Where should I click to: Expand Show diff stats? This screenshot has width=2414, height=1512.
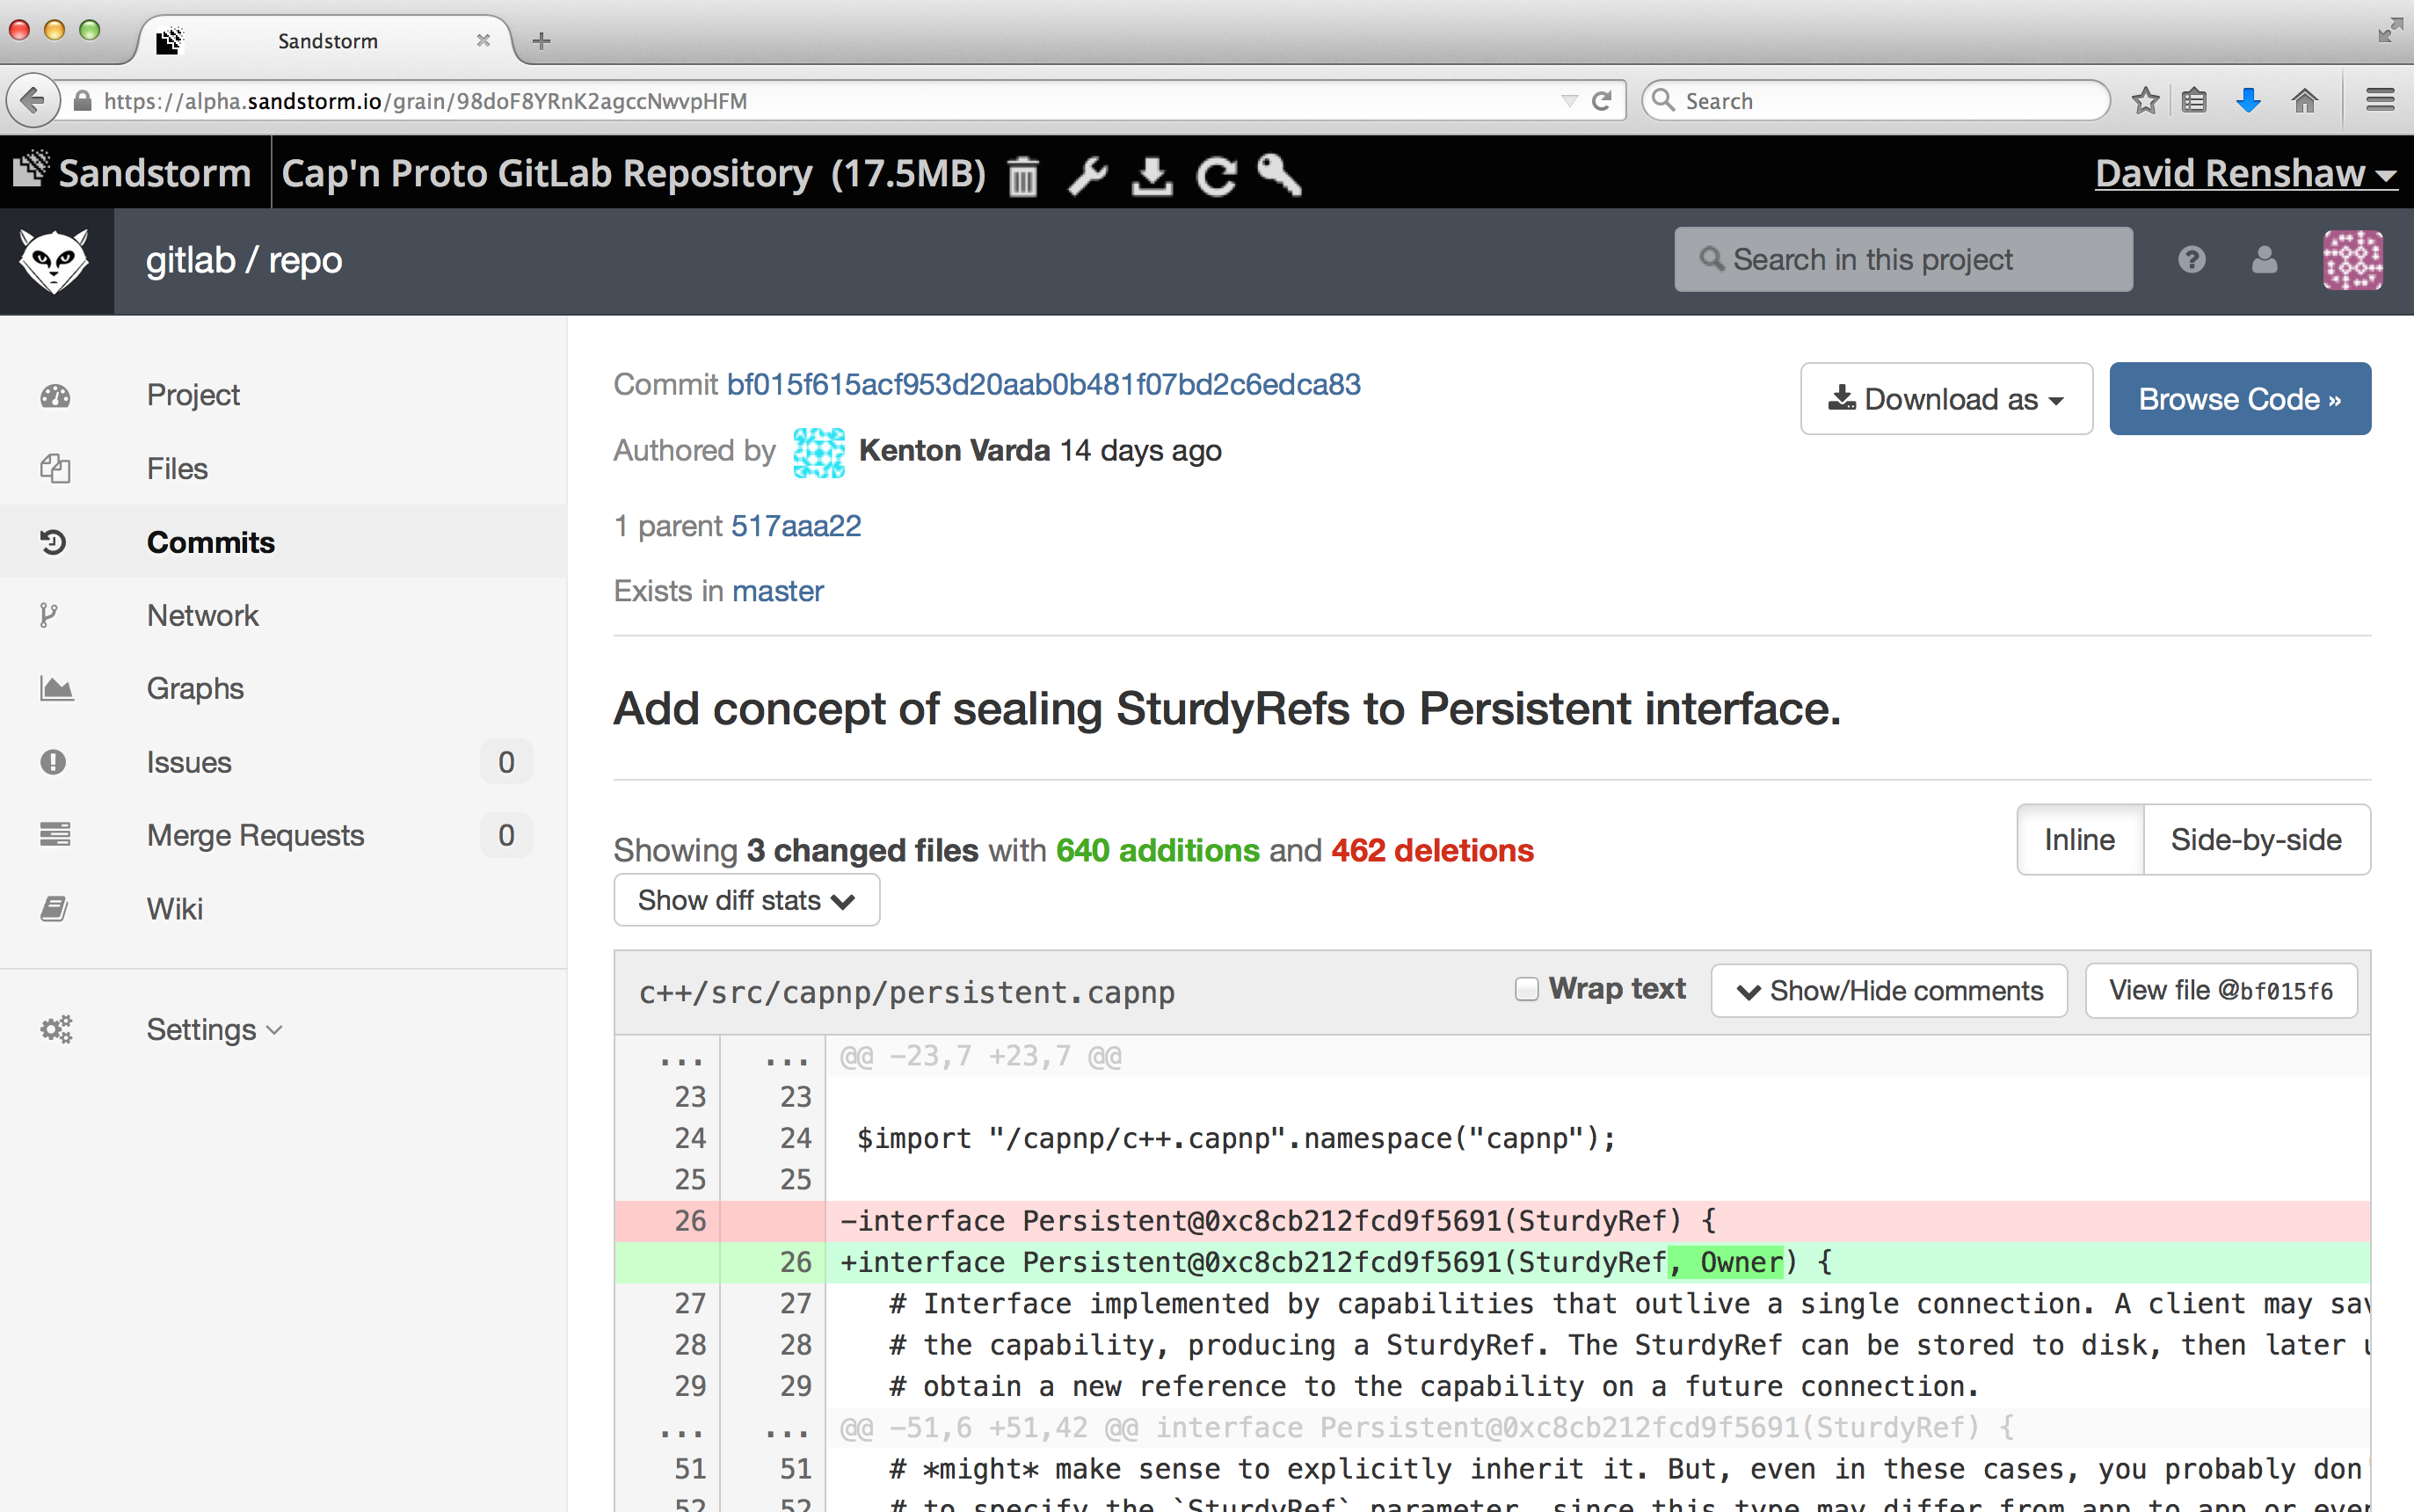coord(746,900)
